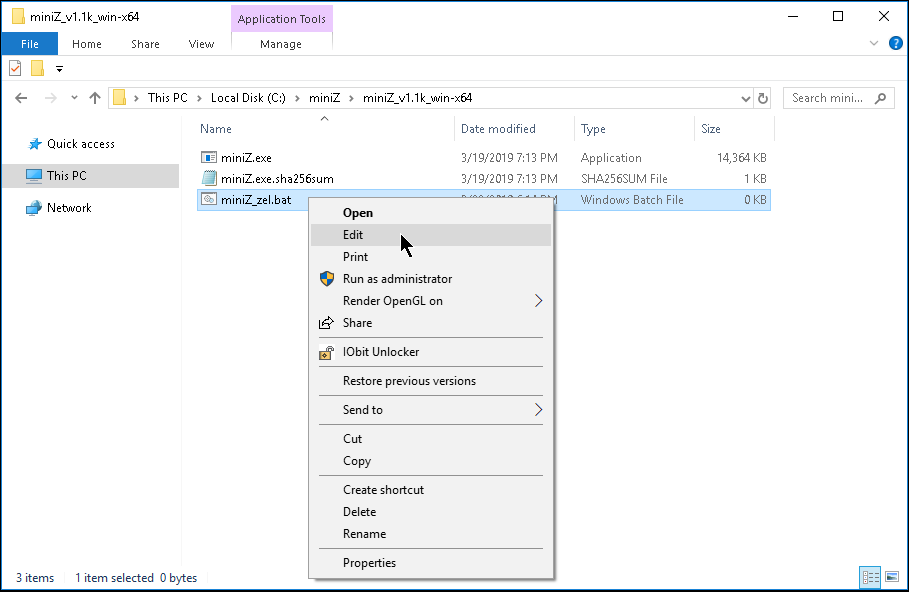This screenshot has width=909, height=592.
Task: Sort by Date modified column header
Action: click(x=498, y=129)
